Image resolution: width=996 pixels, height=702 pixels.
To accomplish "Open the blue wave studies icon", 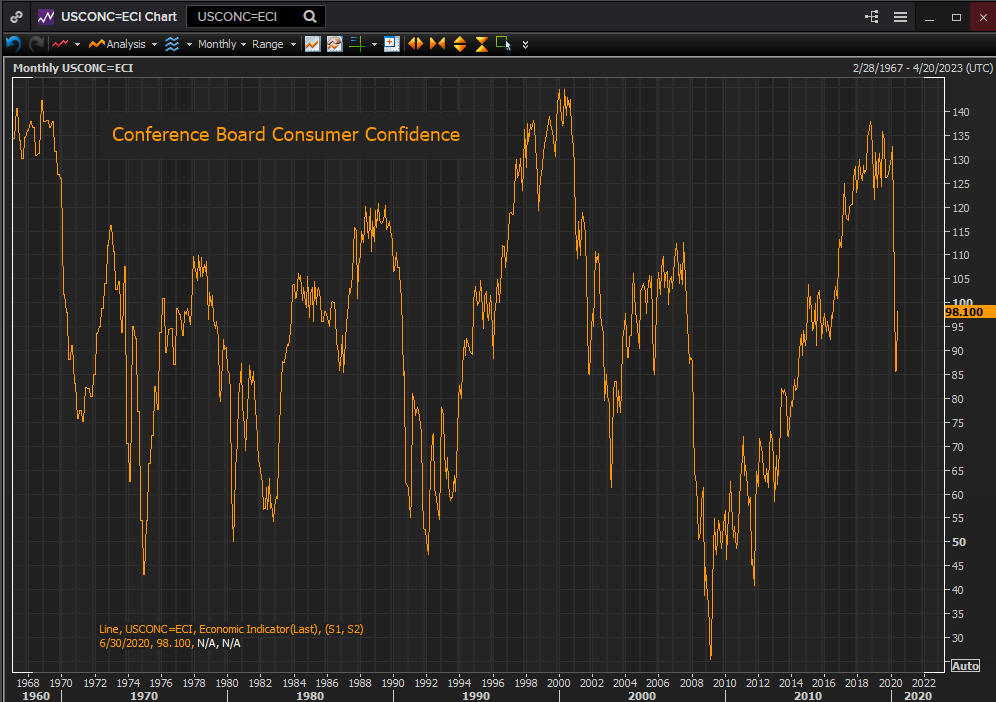I will point(172,44).
